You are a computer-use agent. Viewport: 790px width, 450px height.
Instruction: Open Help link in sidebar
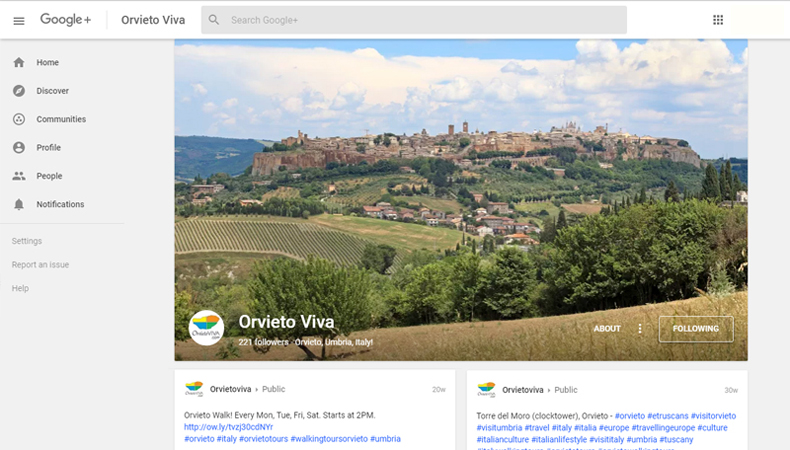20,288
